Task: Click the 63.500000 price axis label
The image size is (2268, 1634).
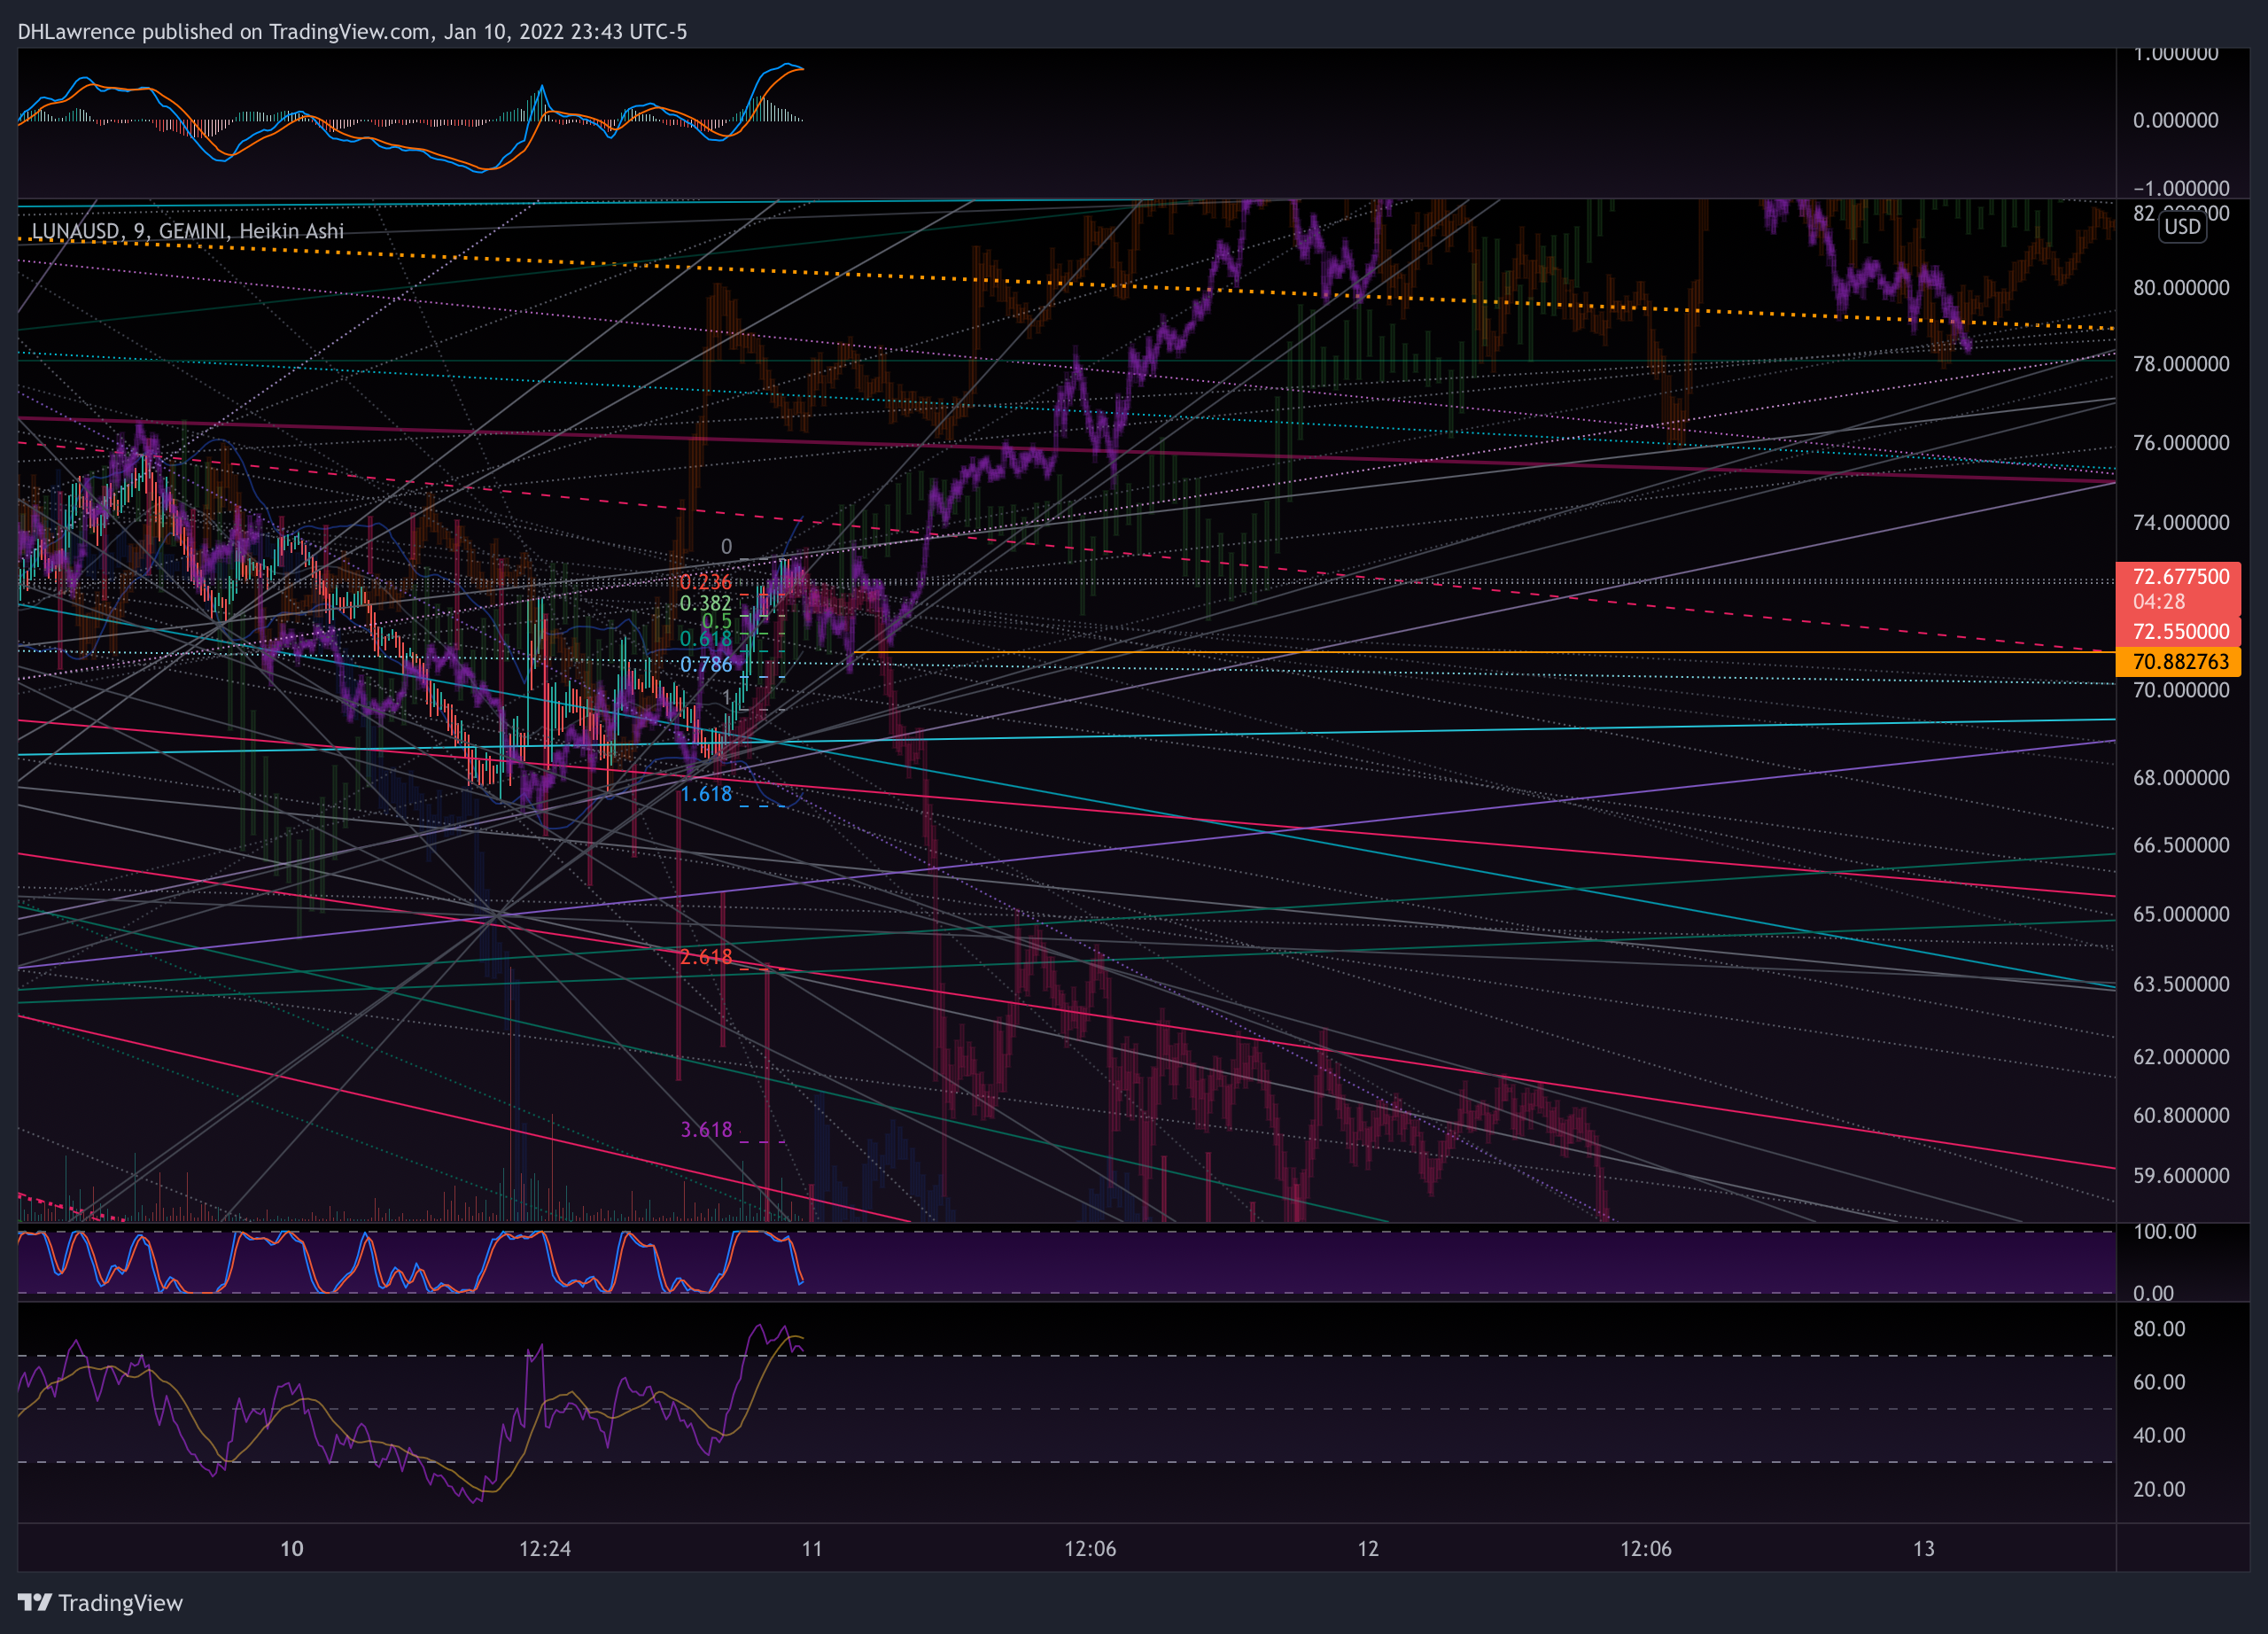Action: 2181,985
